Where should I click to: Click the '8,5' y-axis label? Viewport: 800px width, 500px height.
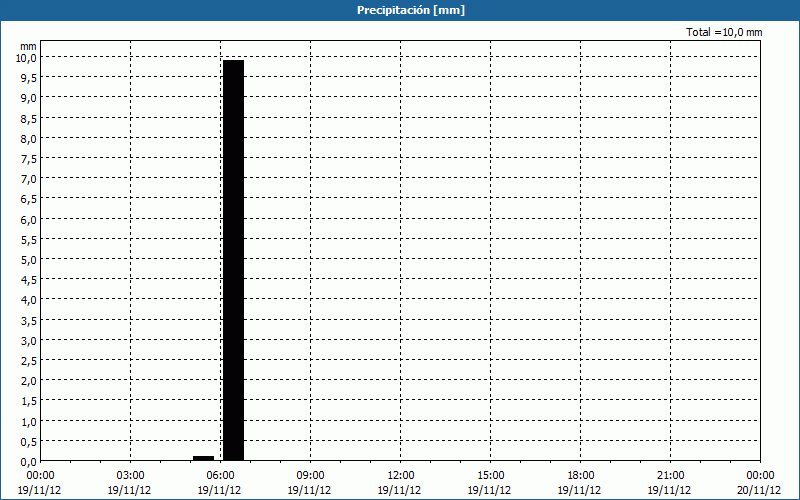(29, 118)
